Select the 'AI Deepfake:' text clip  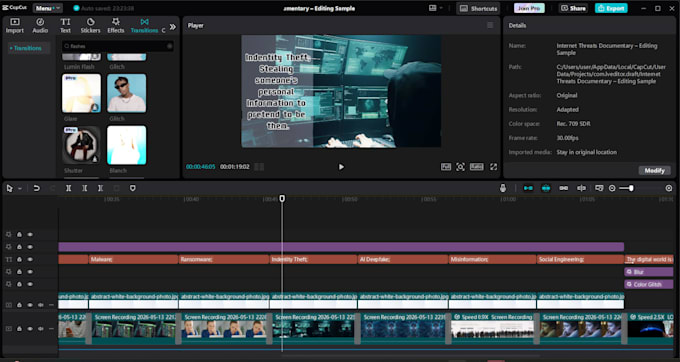pos(403,260)
